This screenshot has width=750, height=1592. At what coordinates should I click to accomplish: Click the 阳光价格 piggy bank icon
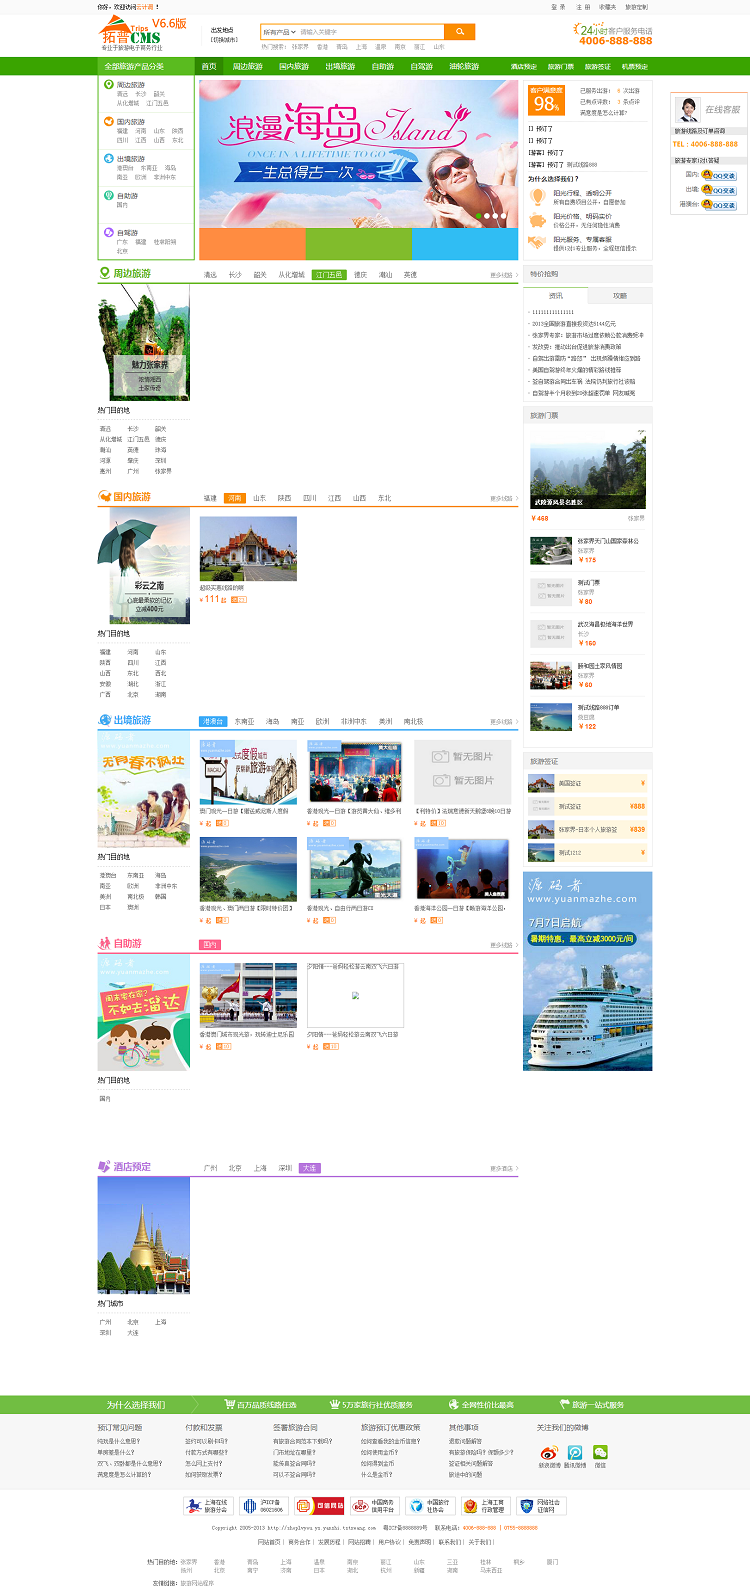538,219
